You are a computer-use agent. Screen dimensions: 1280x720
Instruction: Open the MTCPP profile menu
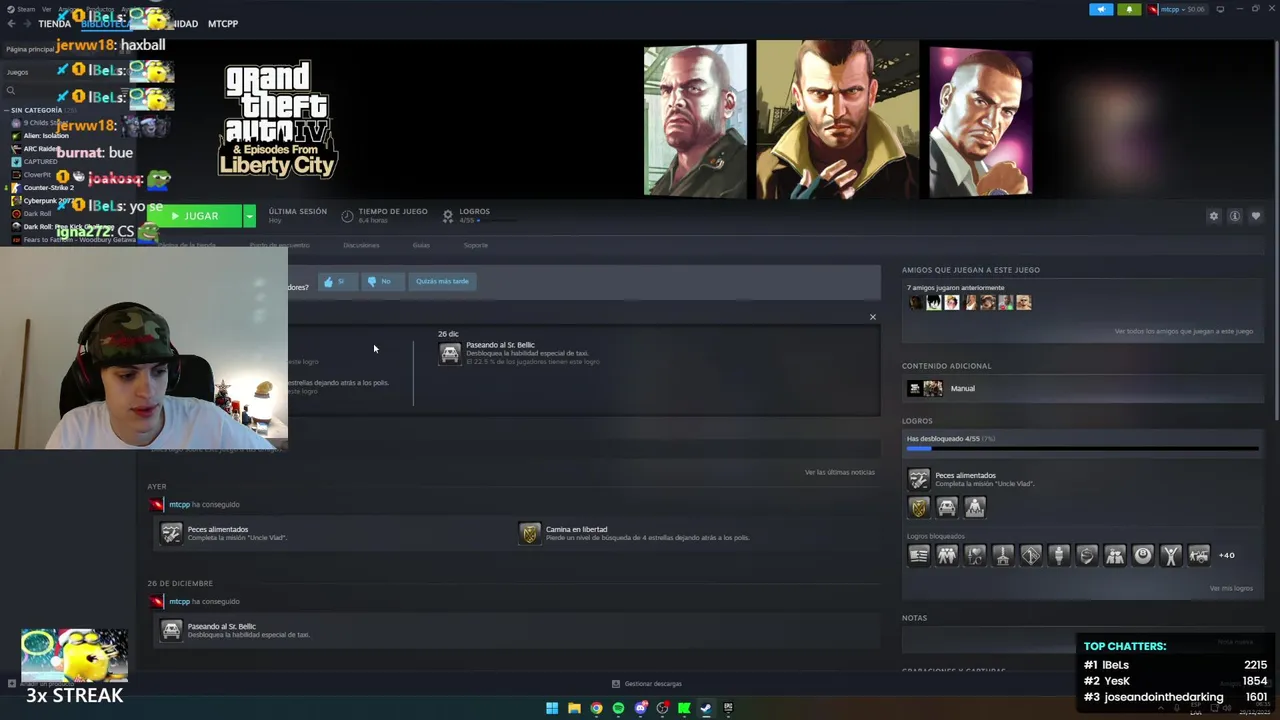tap(223, 23)
